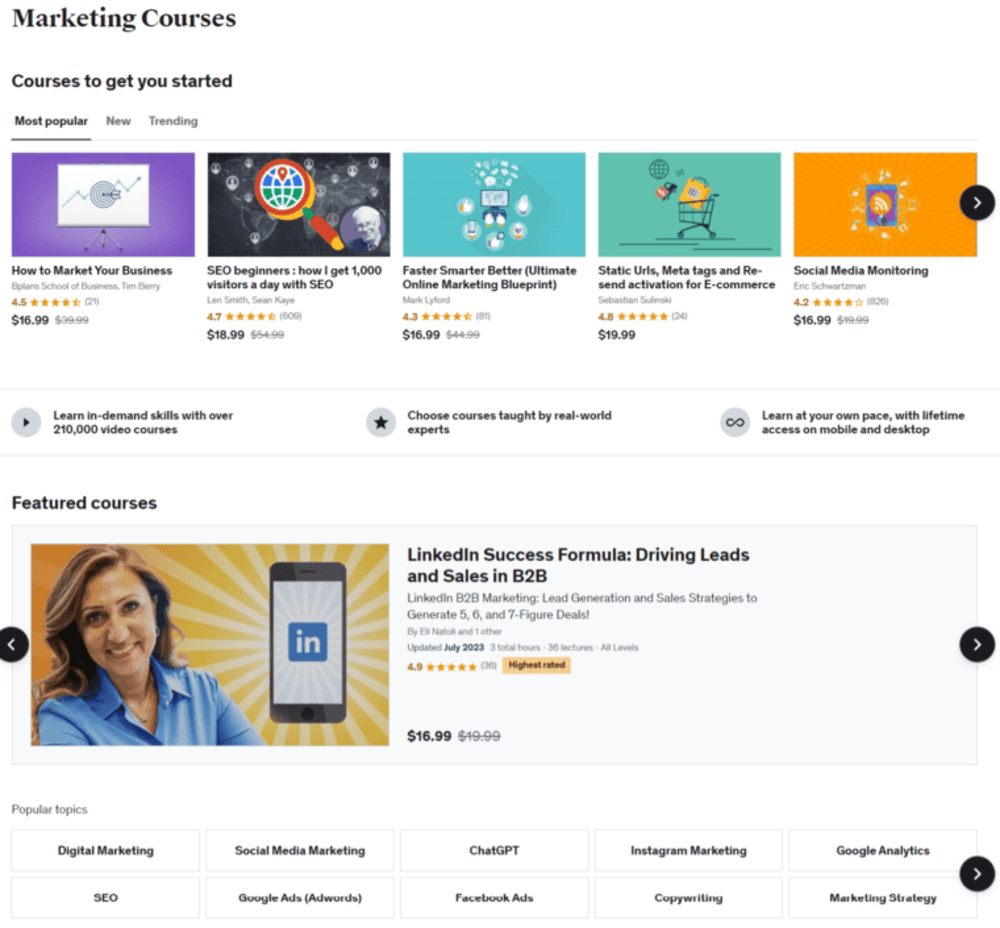This screenshot has width=1000, height=928.
Task: Switch to the Trending tab
Action: click(x=173, y=121)
